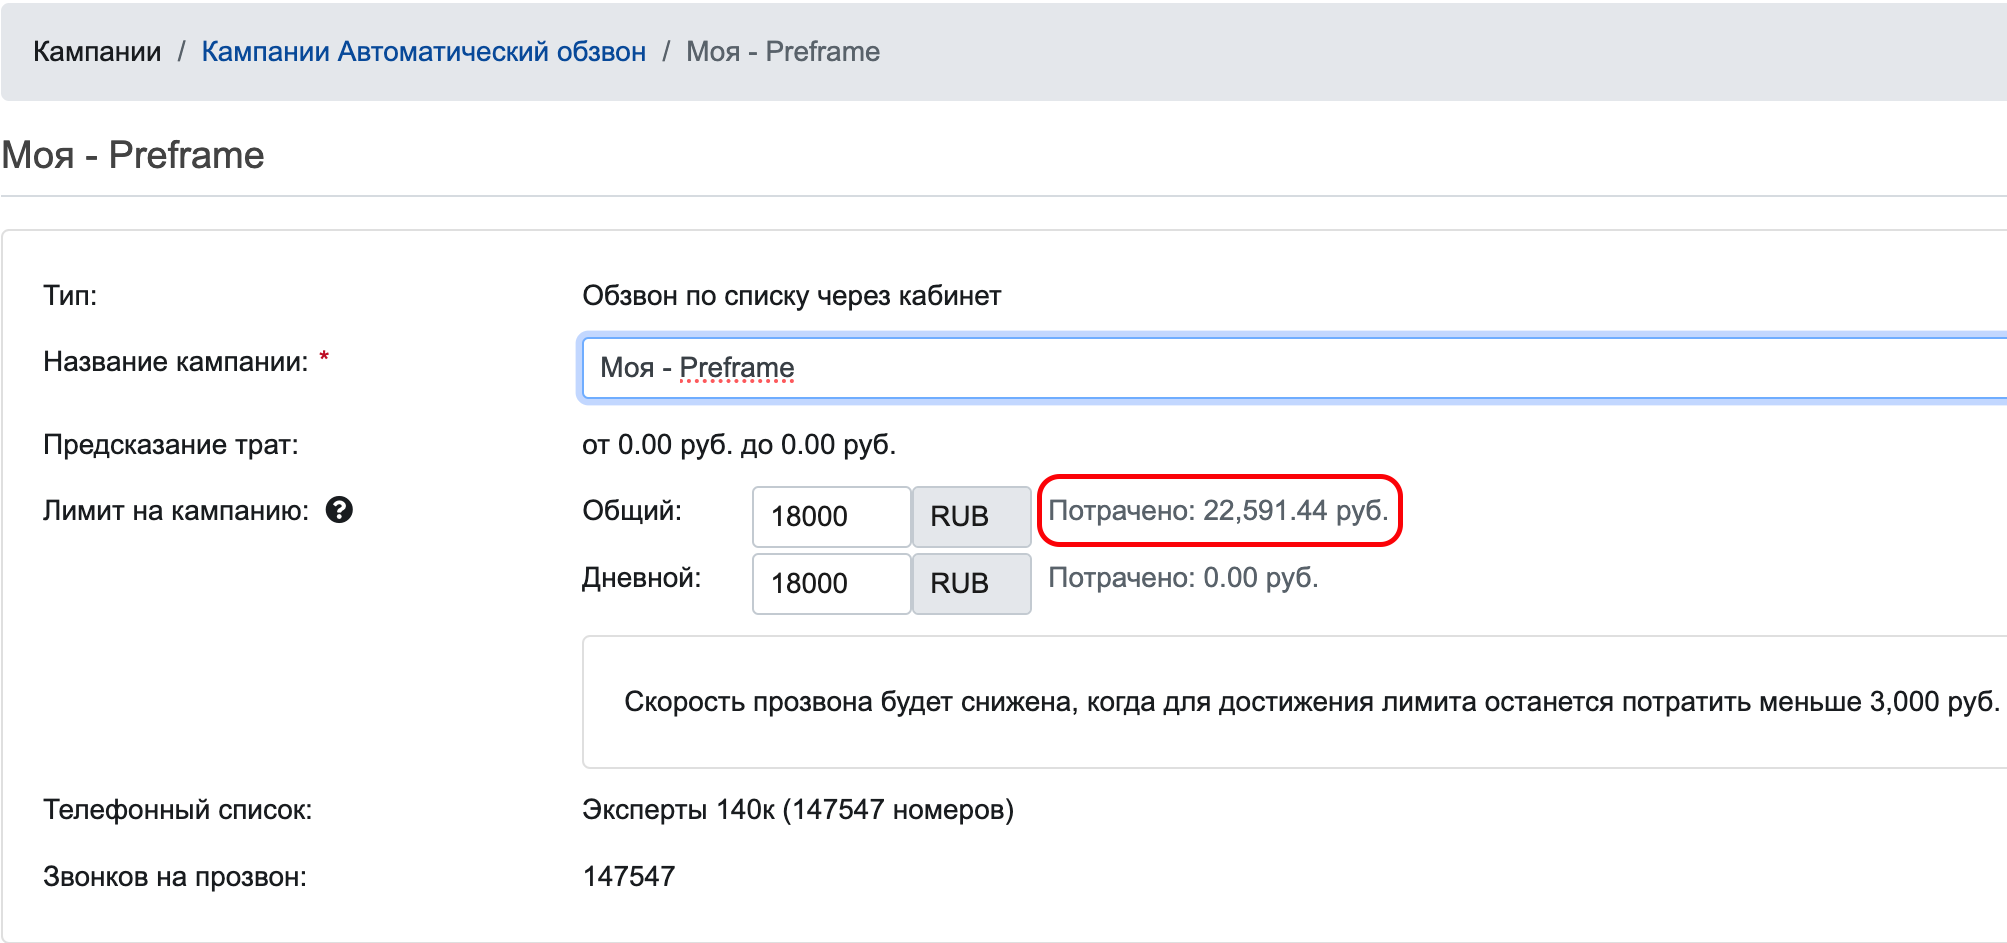
Task: Click the red required asterisk near campaign name
Action: click(323, 356)
